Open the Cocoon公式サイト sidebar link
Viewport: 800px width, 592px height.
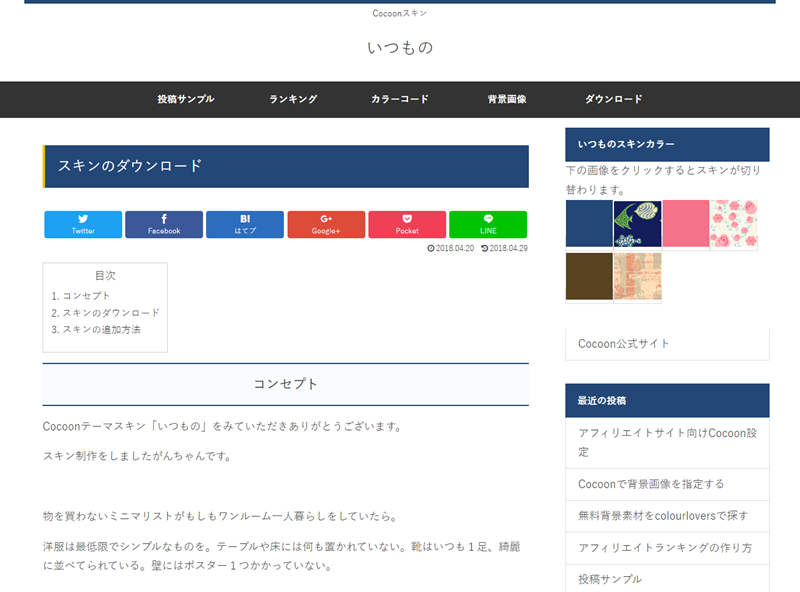[624, 343]
